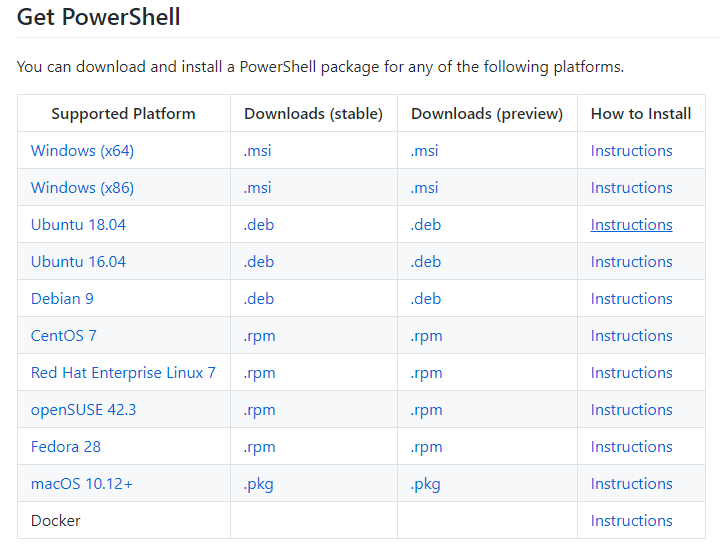Download preview .rpm for Fedora 28
This screenshot has height=553, width=720.
[427, 447]
